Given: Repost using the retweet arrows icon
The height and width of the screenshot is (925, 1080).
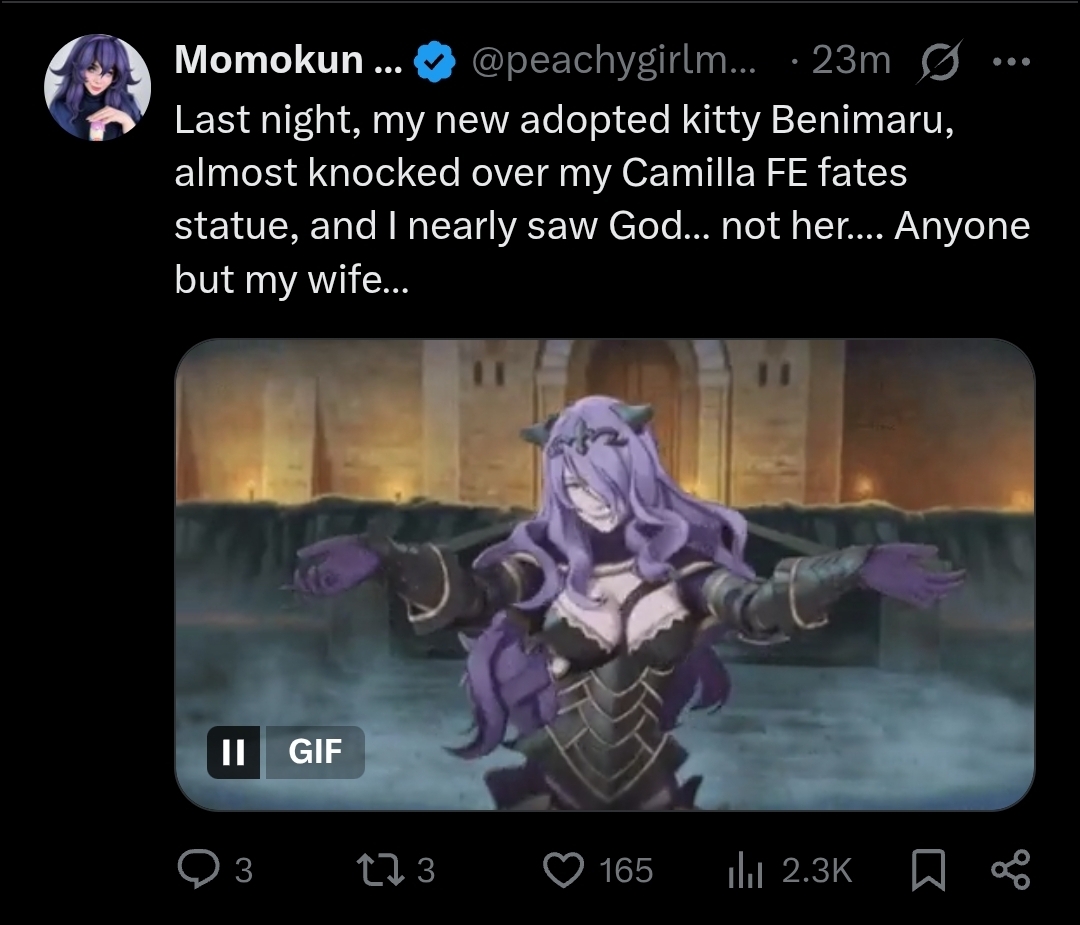Looking at the screenshot, I should [x=380, y=870].
